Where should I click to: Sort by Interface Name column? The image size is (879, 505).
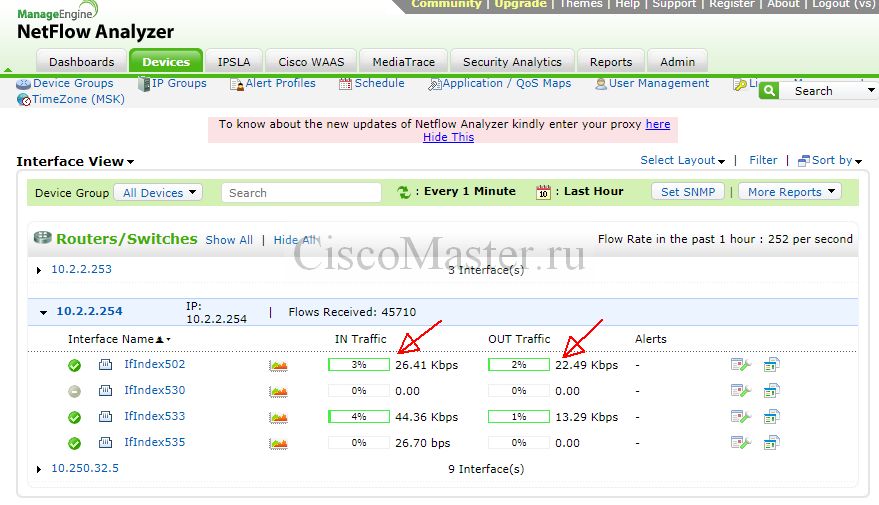119,339
